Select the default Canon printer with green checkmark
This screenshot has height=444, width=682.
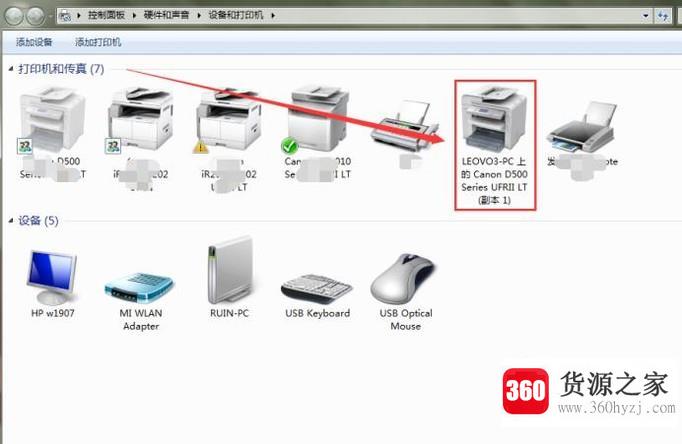[318, 133]
